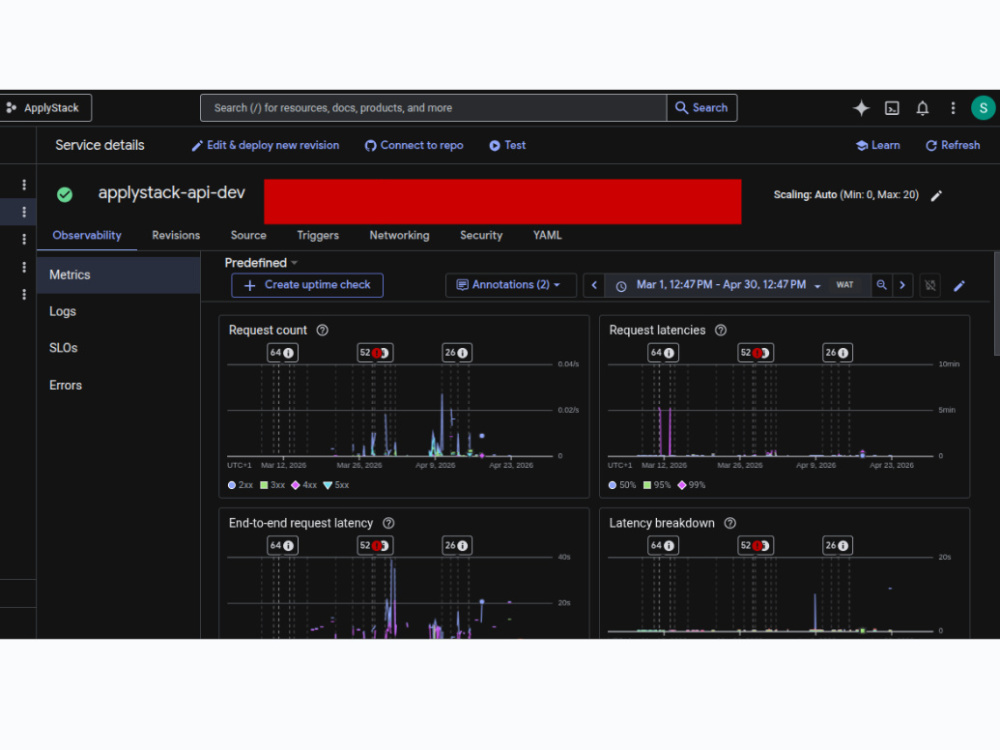Click the 95% legend swatch in Request latencies
The height and width of the screenshot is (750, 1000).
(647, 485)
